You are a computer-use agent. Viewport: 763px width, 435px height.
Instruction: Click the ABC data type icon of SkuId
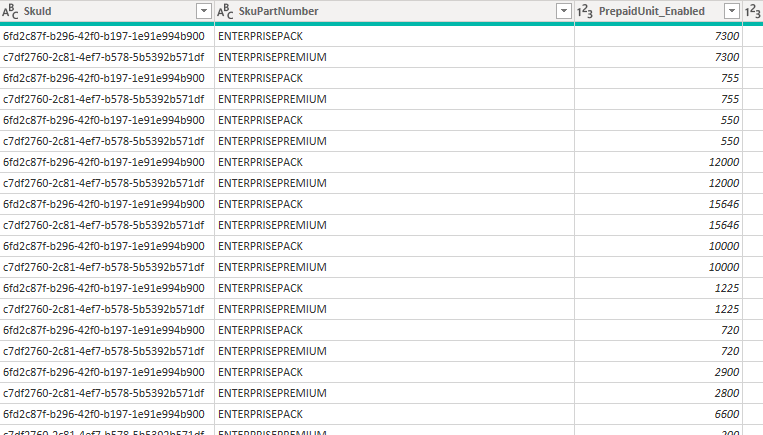(10, 11)
